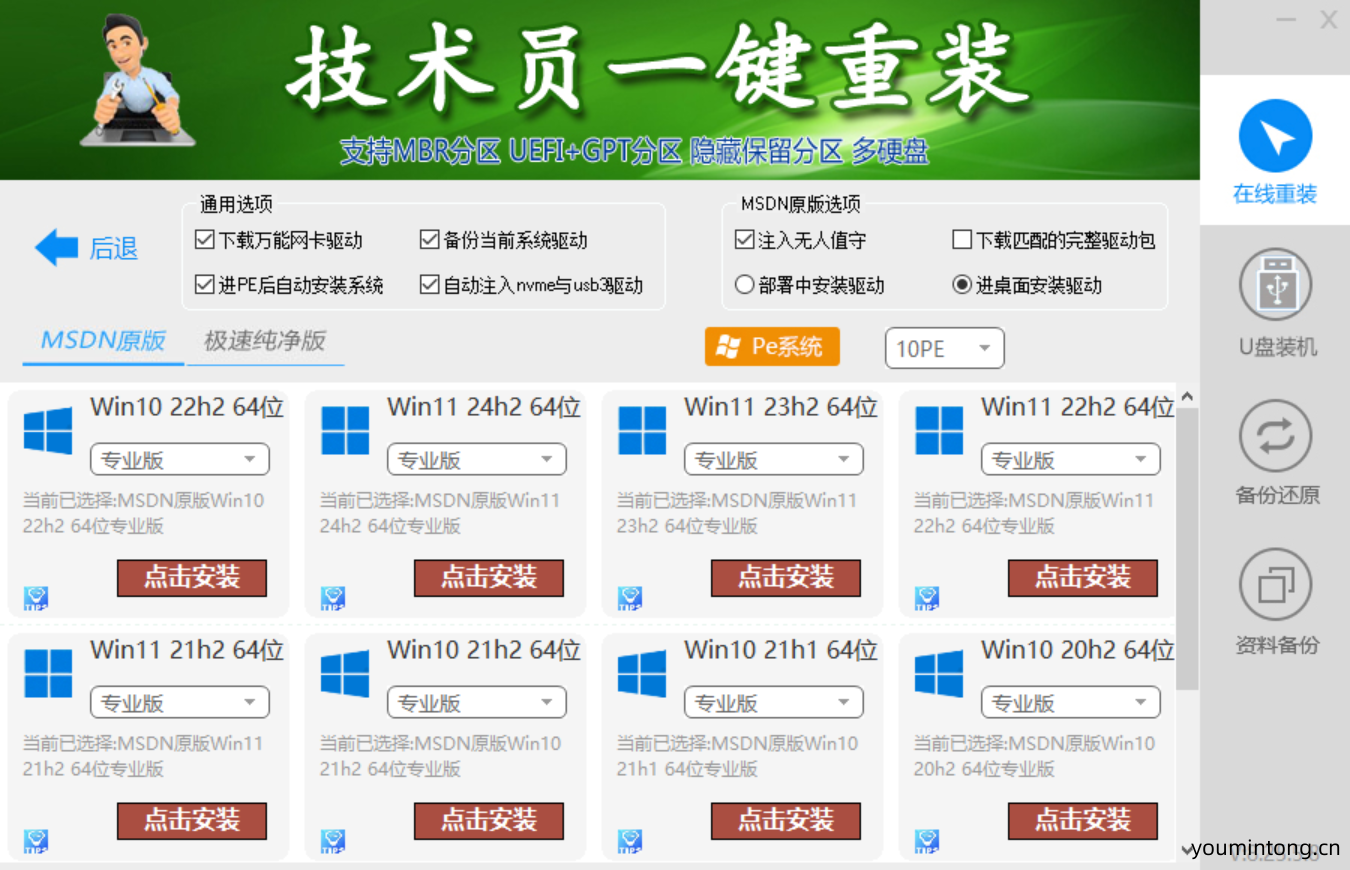Click the orange Pe系统 button
This screenshot has height=870, width=1350.
click(x=772, y=347)
